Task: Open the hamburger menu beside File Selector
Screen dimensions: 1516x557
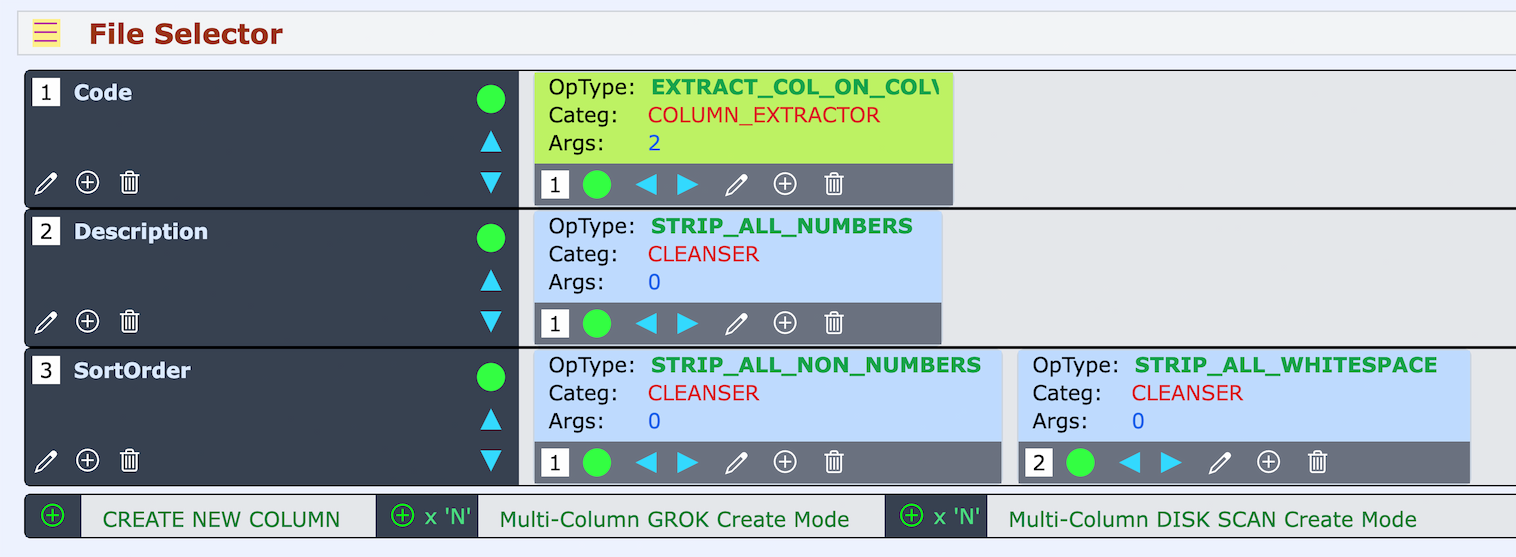Action: point(46,33)
